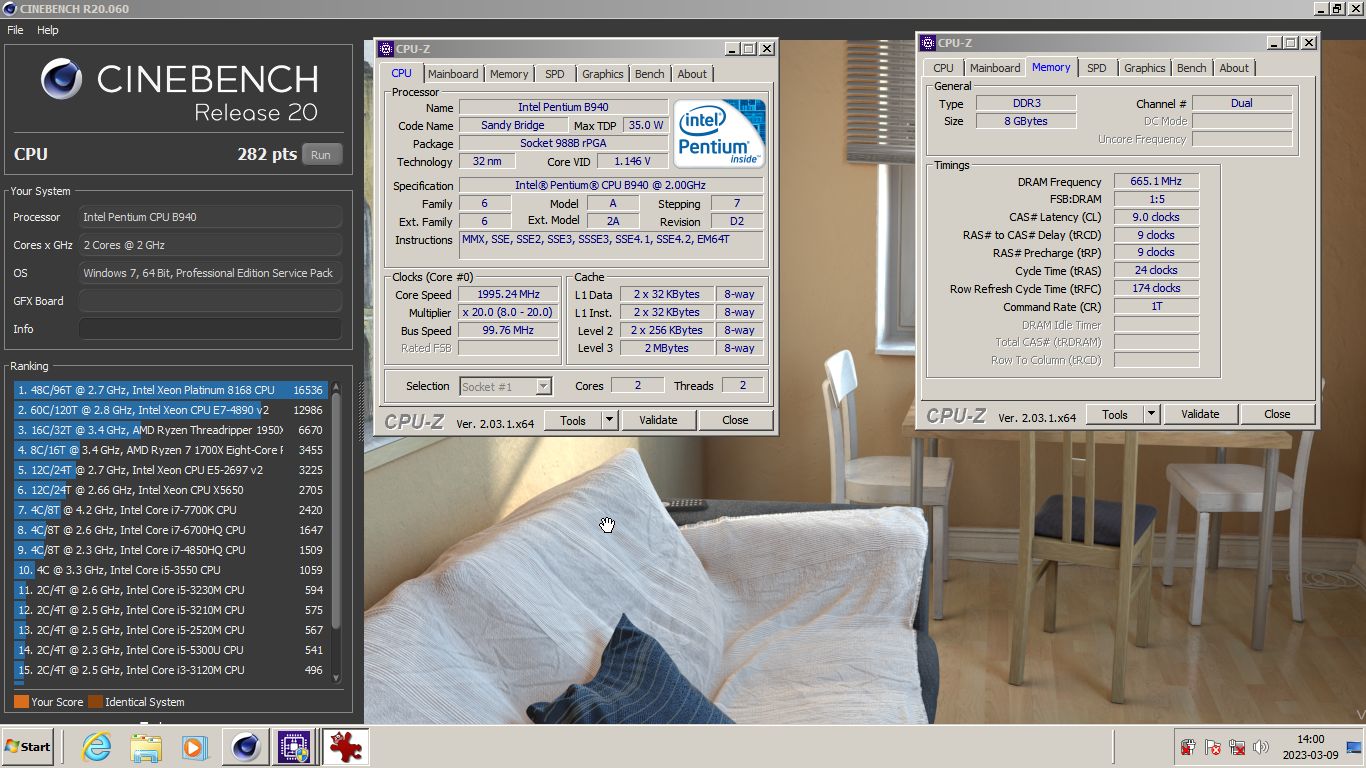Image resolution: width=1366 pixels, height=768 pixels.
Task: Maximize the CPU-Z Memory window
Action: point(1291,43)
